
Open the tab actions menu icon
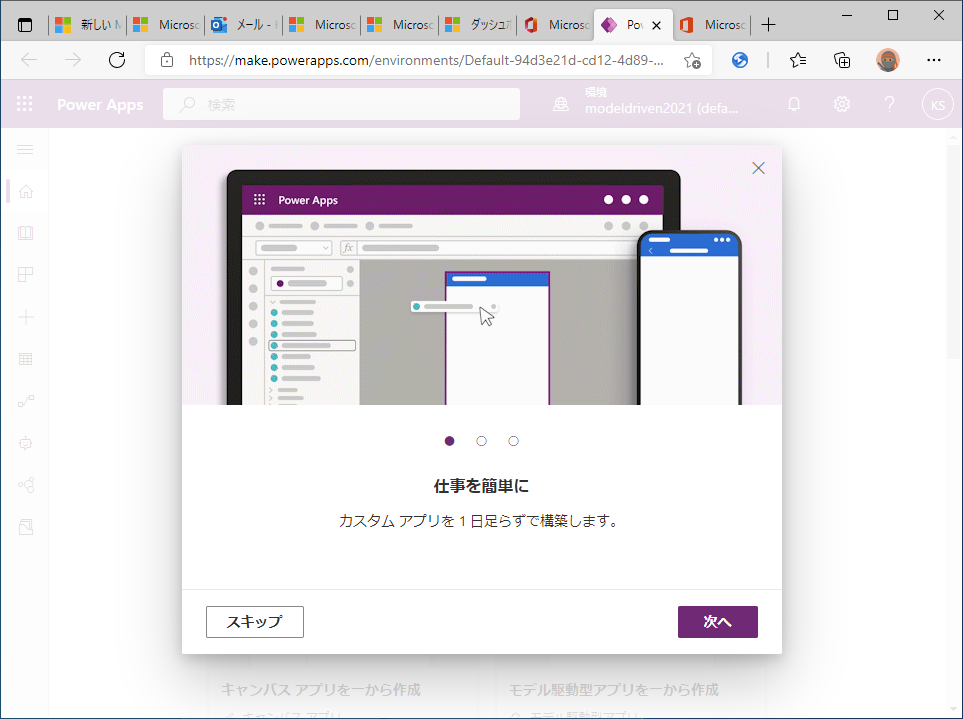25,25
